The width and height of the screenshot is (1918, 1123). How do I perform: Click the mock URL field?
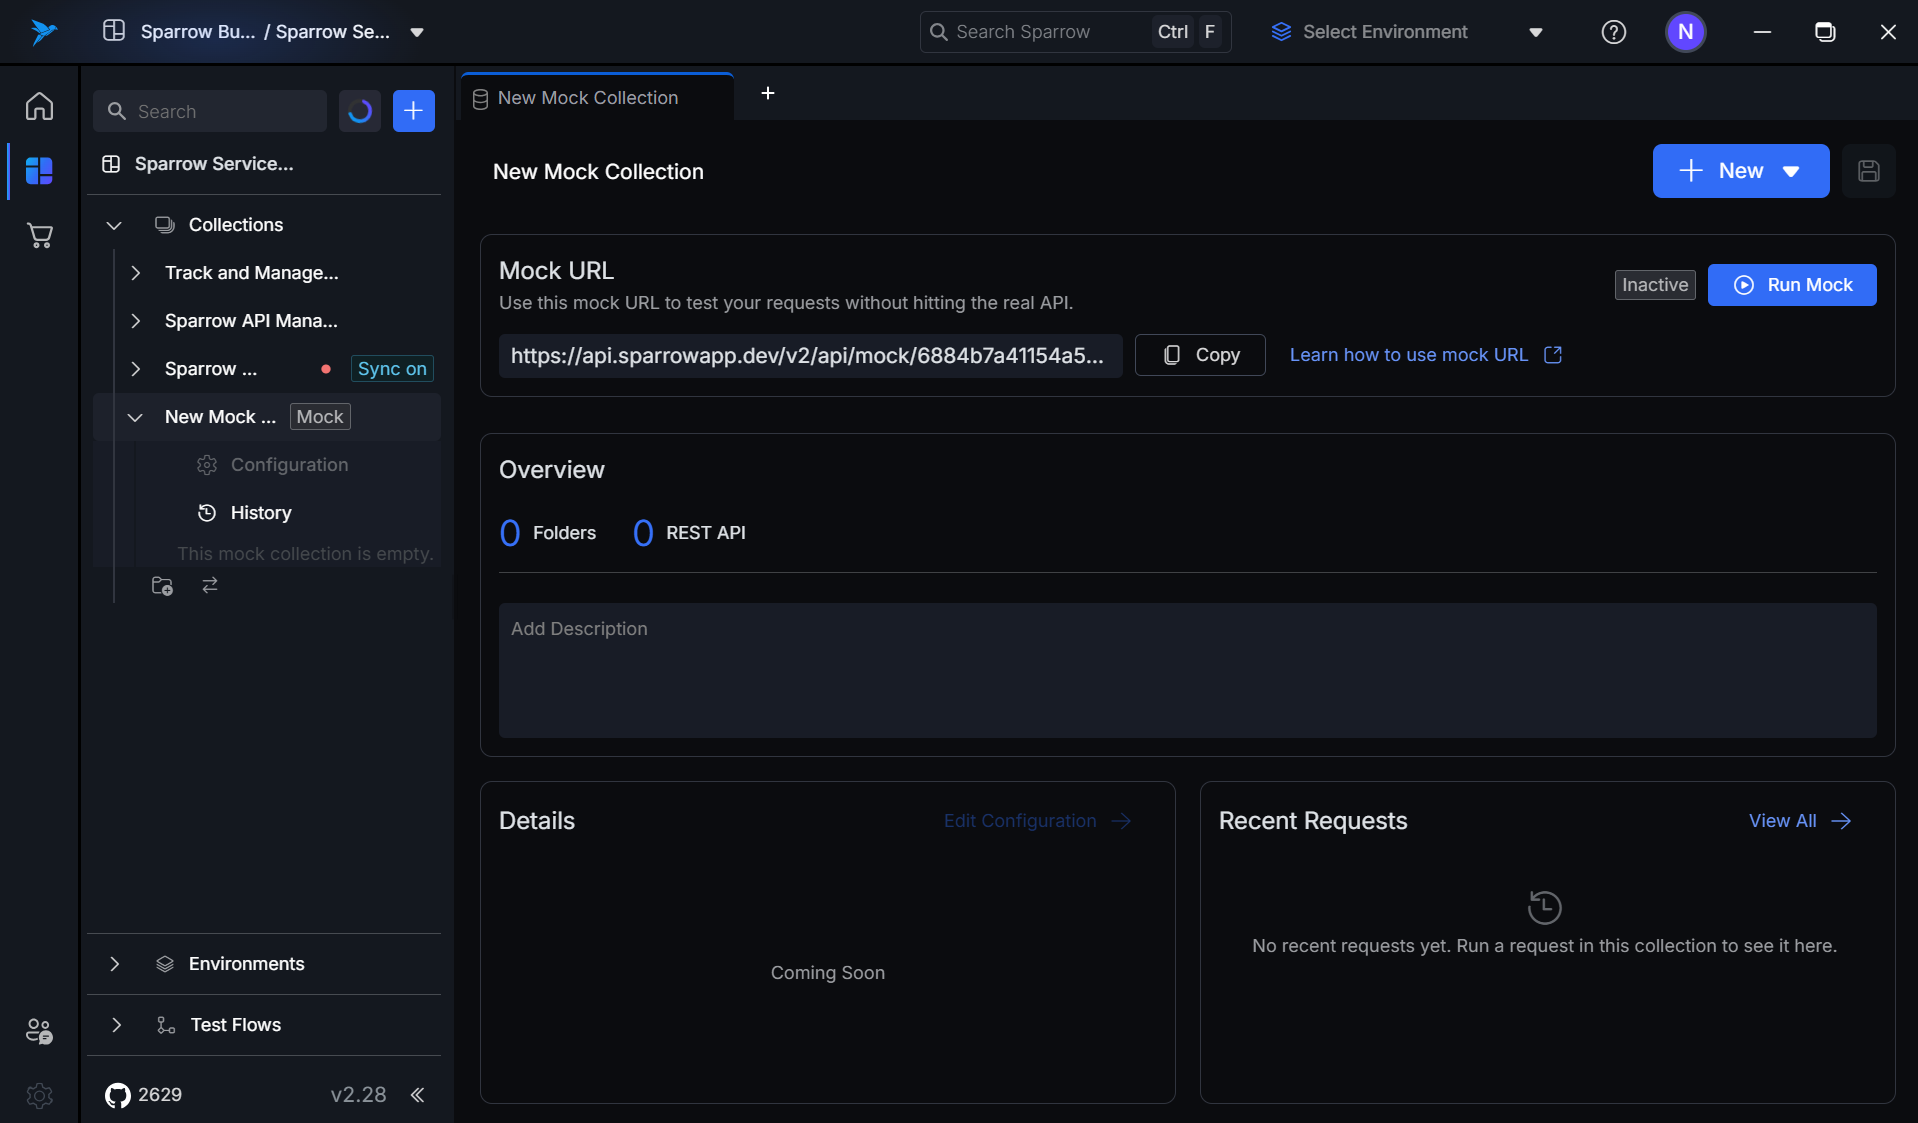810,355
